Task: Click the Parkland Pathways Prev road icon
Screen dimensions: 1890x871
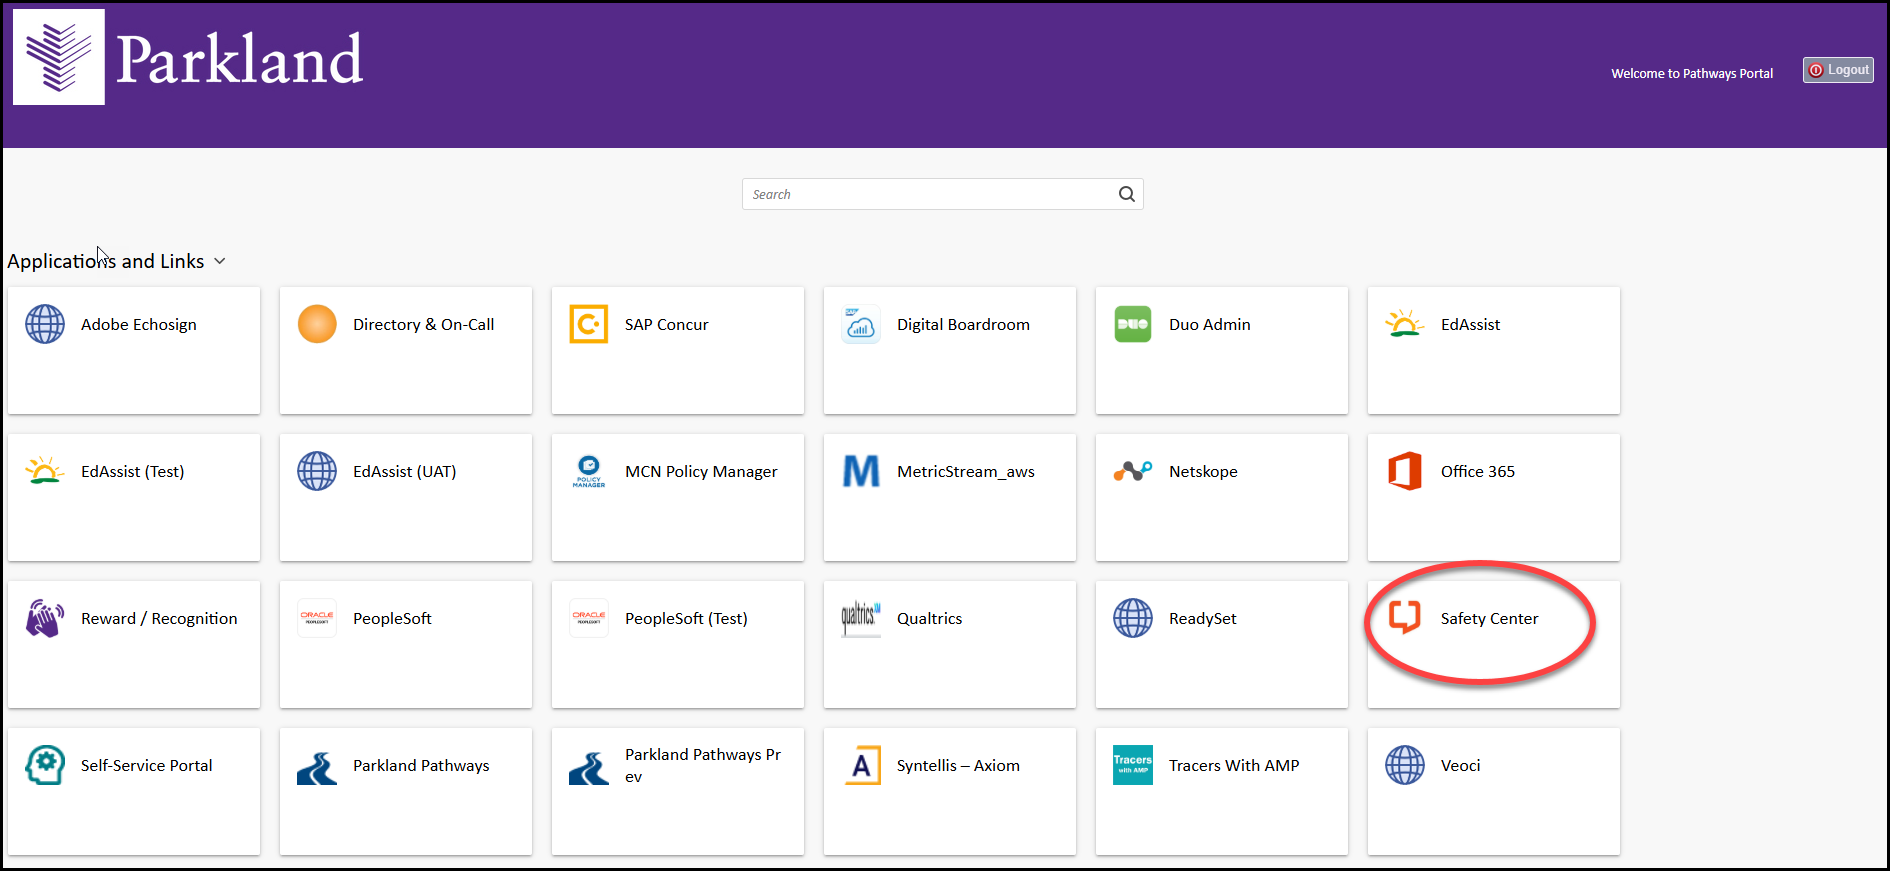Action: [589, 767]
